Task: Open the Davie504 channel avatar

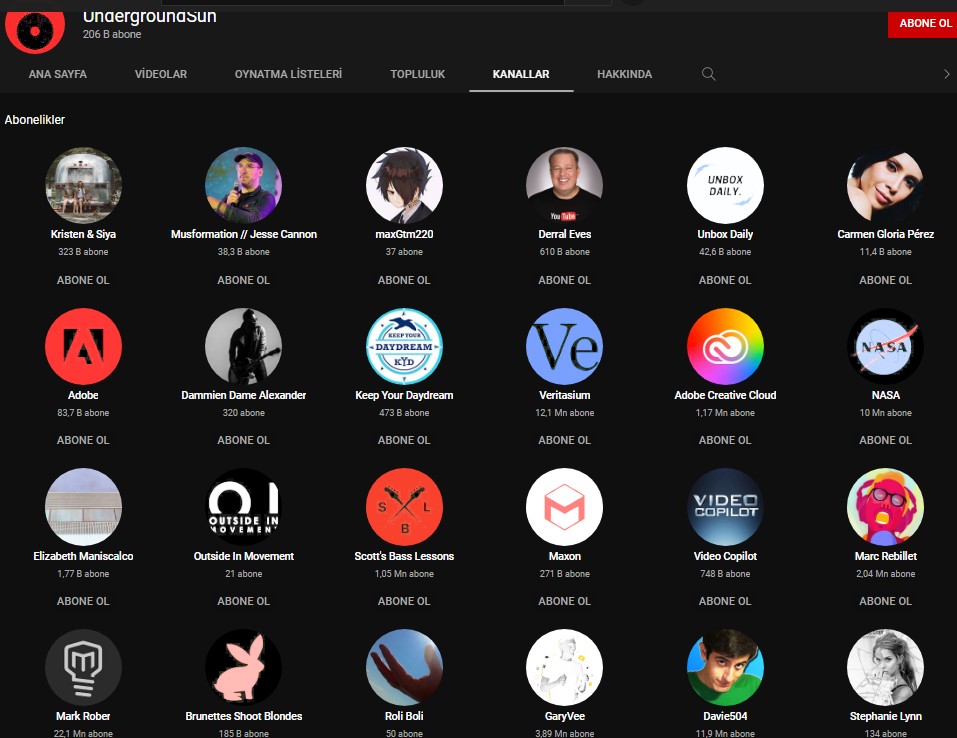Action: tap(725, 667)
